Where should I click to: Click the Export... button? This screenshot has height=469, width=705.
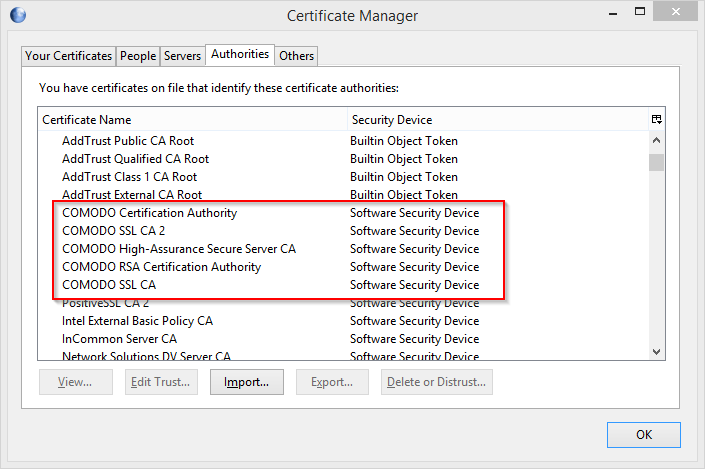coord(332,382)
